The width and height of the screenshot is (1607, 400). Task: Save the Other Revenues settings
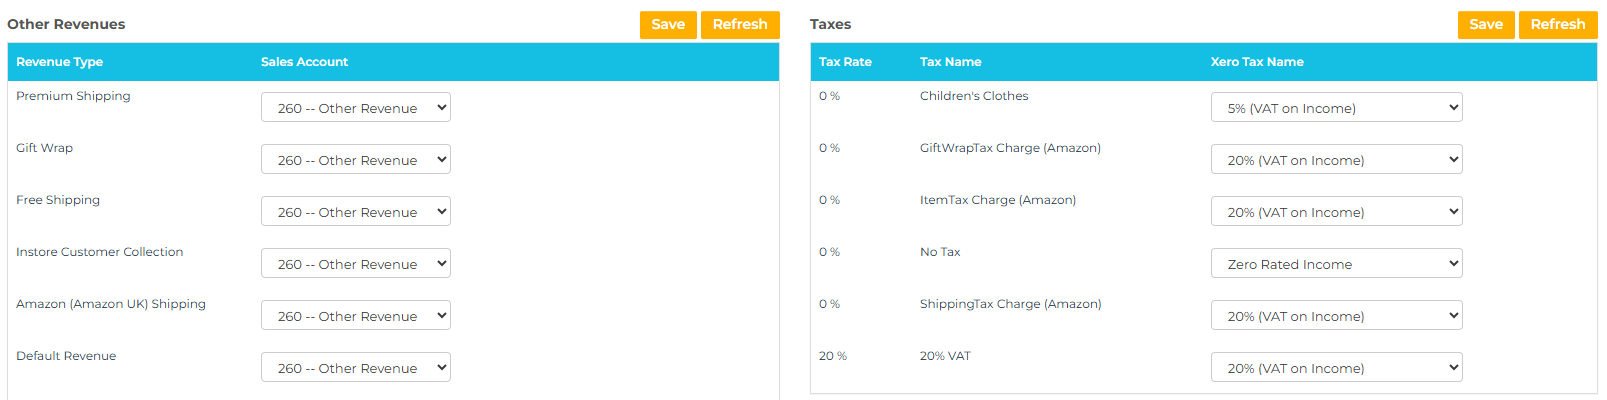pyautogui.click(x=668, y=25)
